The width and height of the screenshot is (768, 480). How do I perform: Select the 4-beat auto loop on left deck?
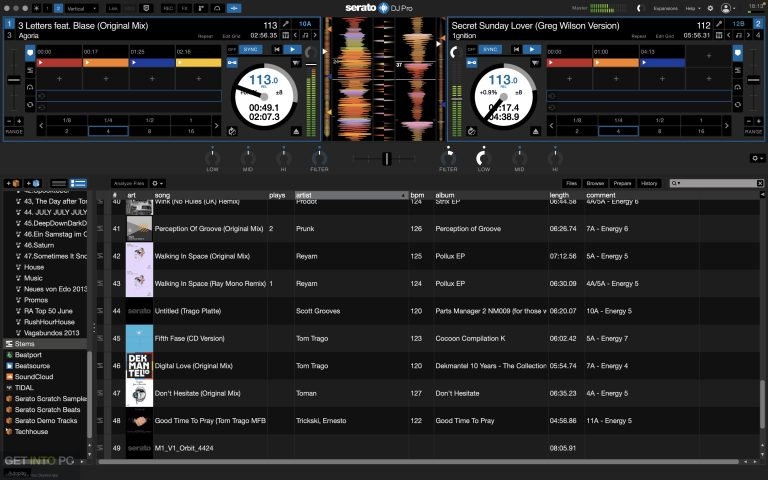tap(108, 131)
